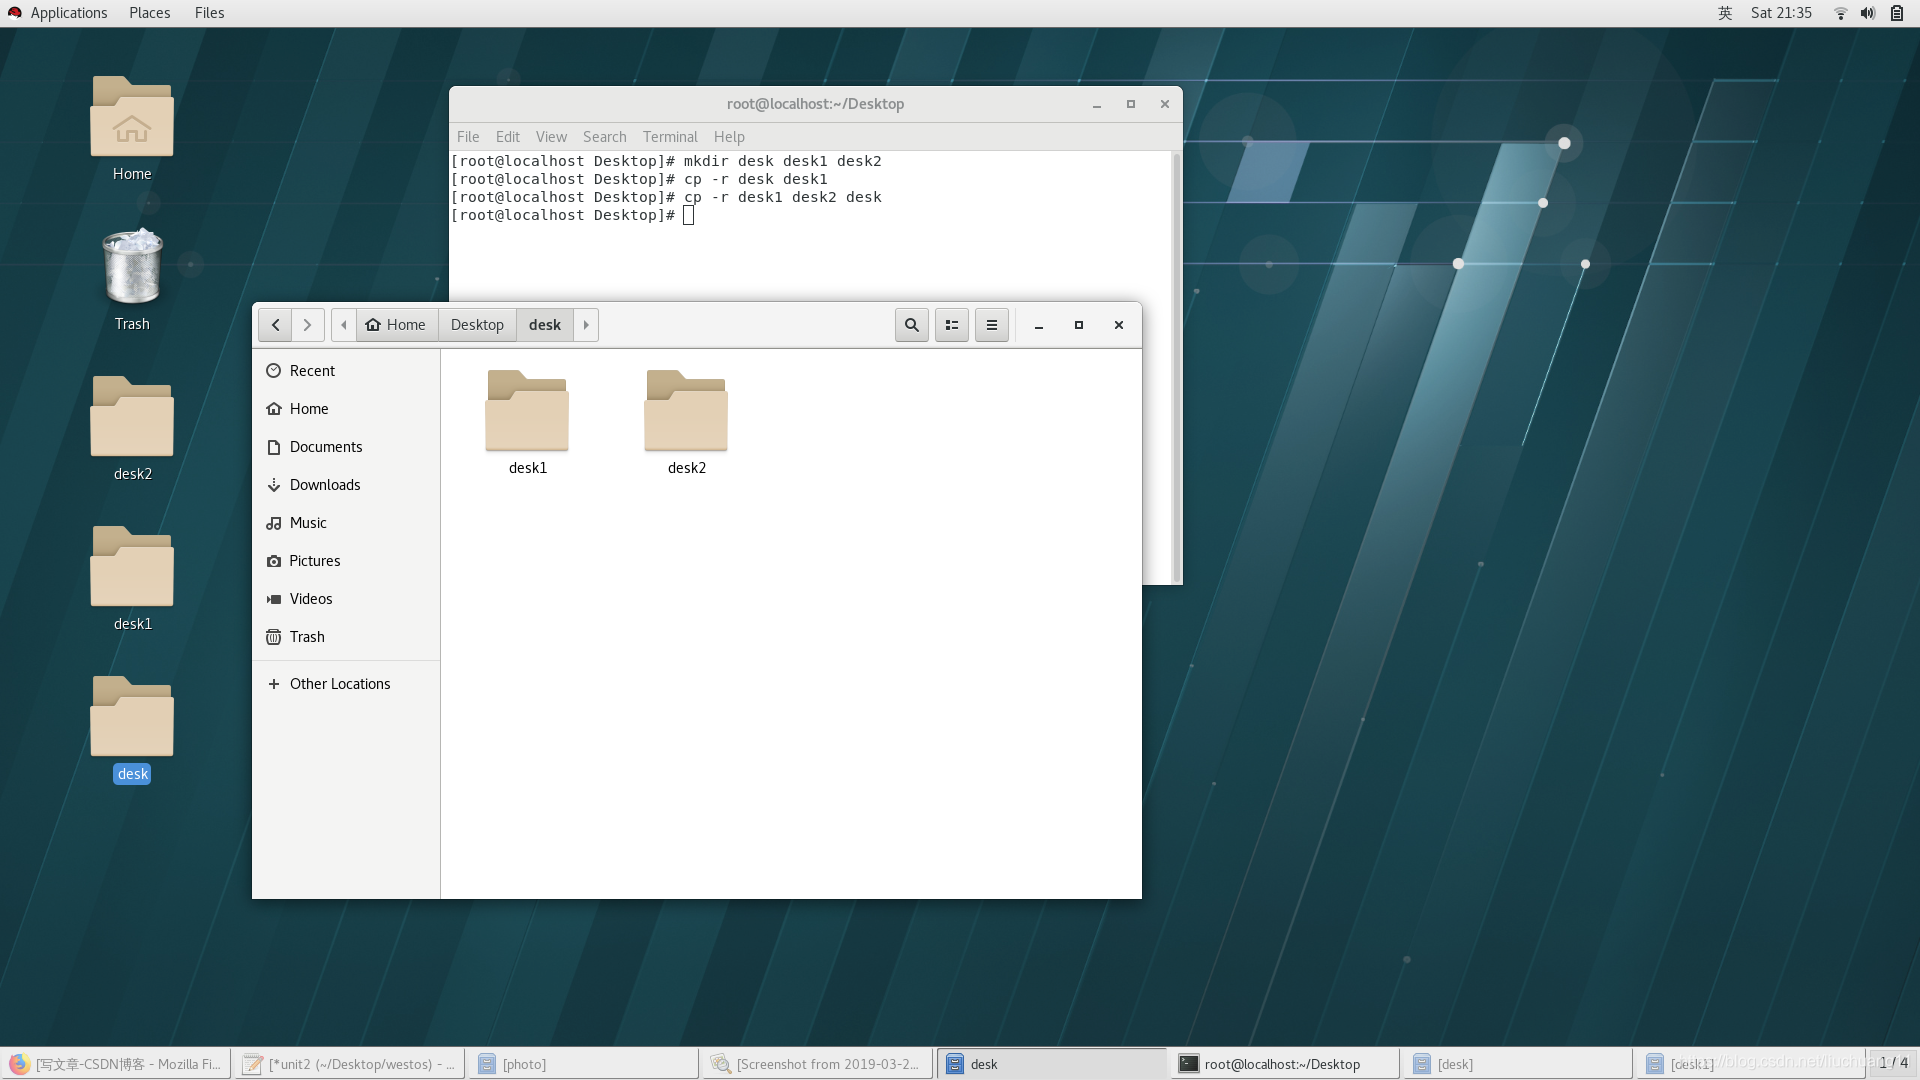1920x1080 pixels.
Task: Switch to root@localhost terminal taskbar item
Action: tap(1286, 1064)
